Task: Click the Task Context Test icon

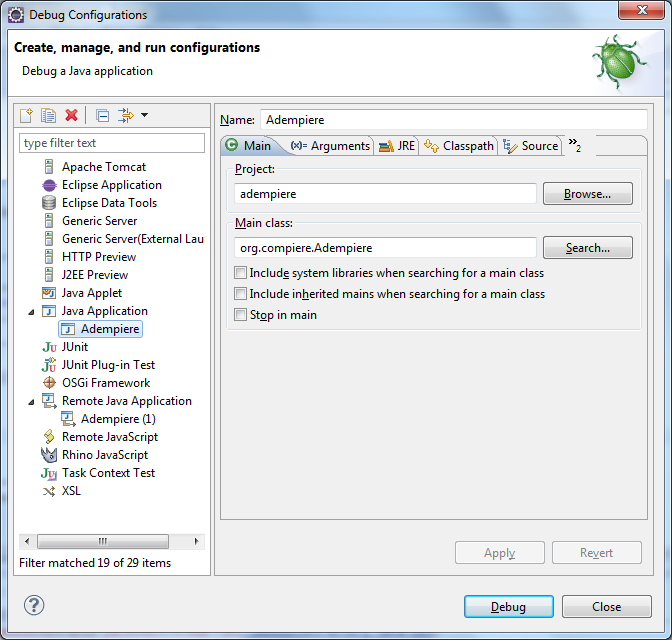Action: tap(49, 473)
